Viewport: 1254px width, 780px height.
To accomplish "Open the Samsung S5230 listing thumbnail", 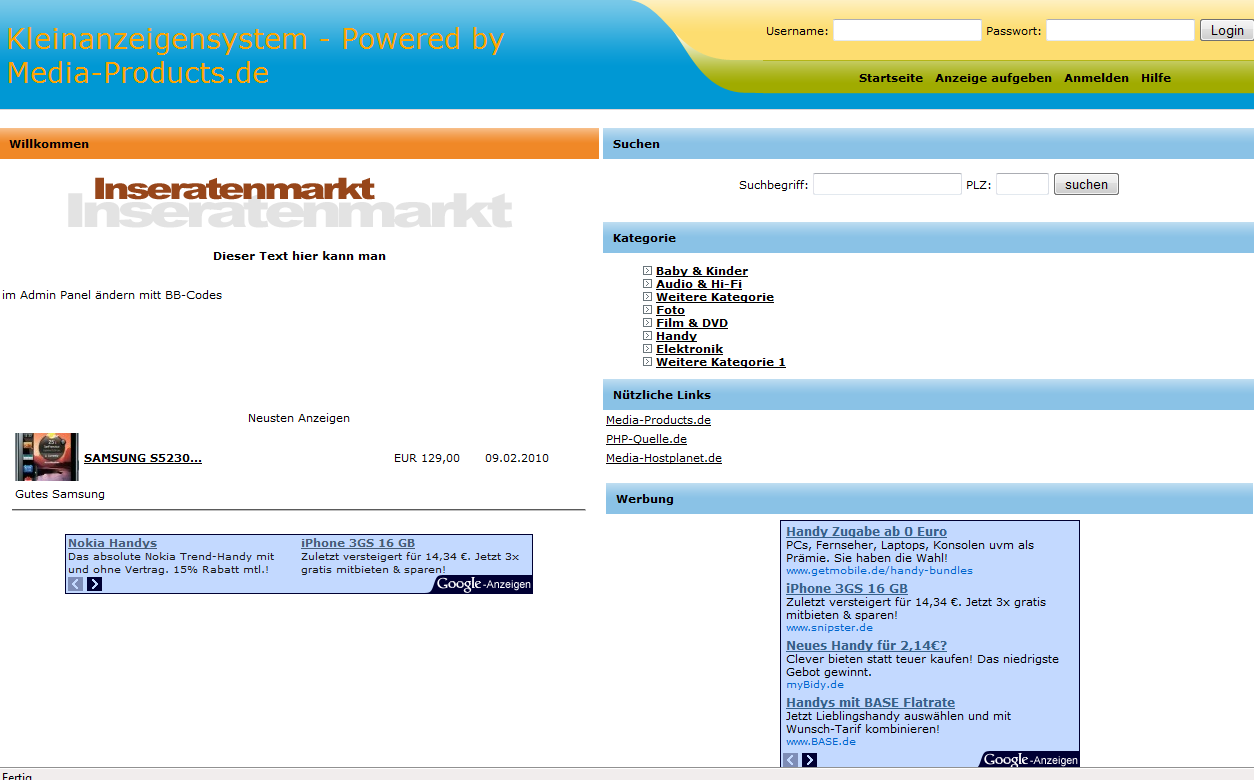I will pyautogui.click(x=46, y=457).
